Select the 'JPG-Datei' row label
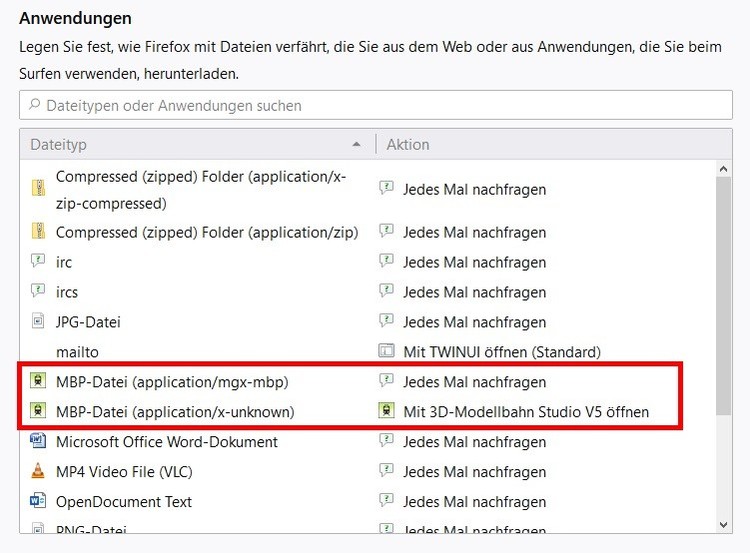750x553 pixels. click(x=88, y=322)
